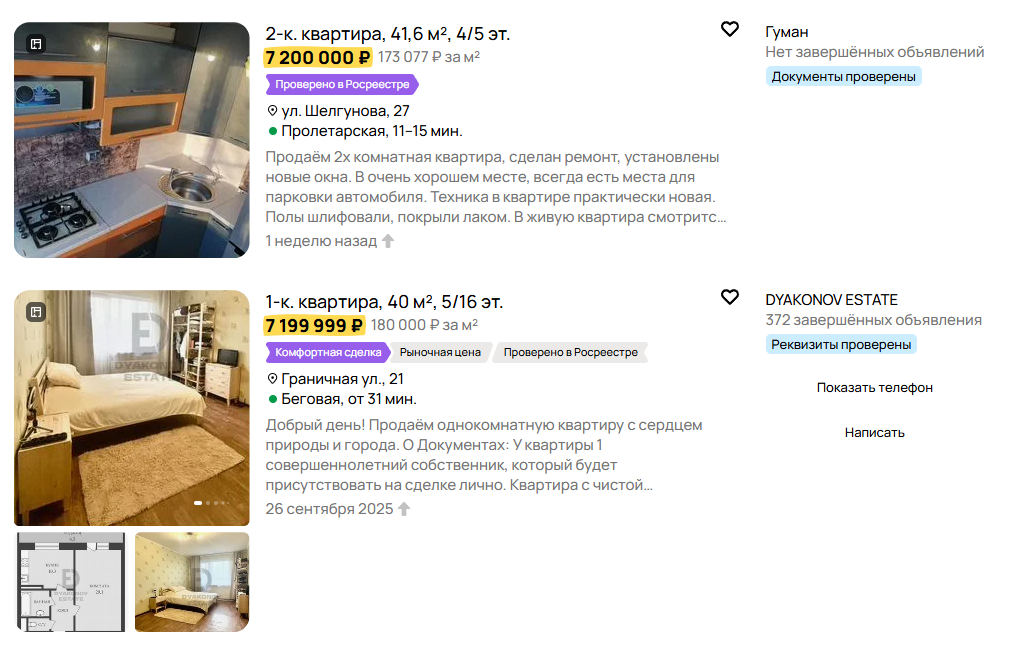Click floor plan icon on kitchen photo
The image size is (1036, 647).
click(36, 44)
